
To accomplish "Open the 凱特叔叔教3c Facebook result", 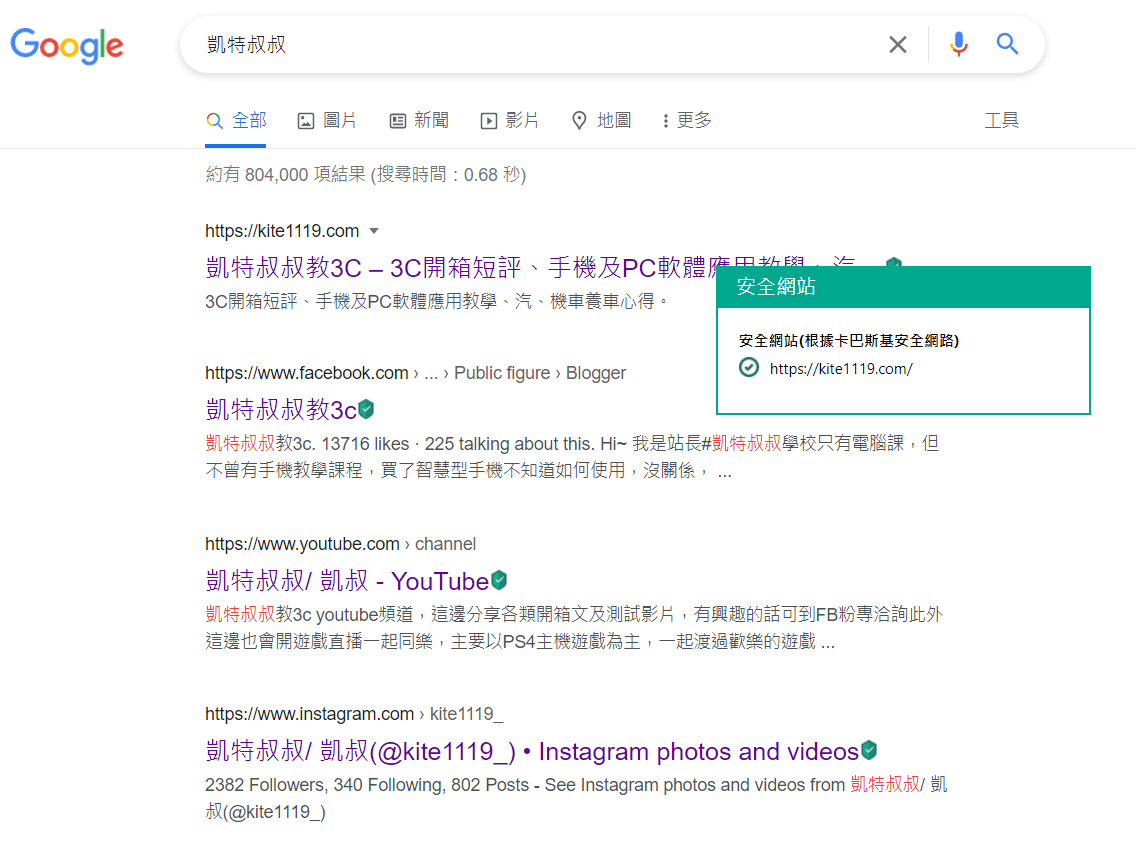I will pos(280,410).
